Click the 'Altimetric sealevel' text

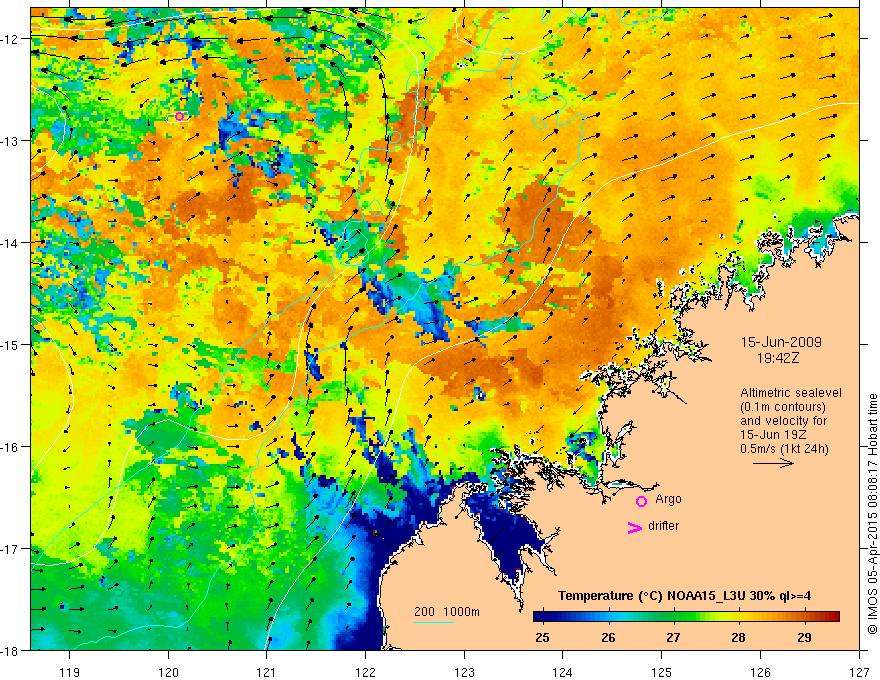(x=791, y=393)
